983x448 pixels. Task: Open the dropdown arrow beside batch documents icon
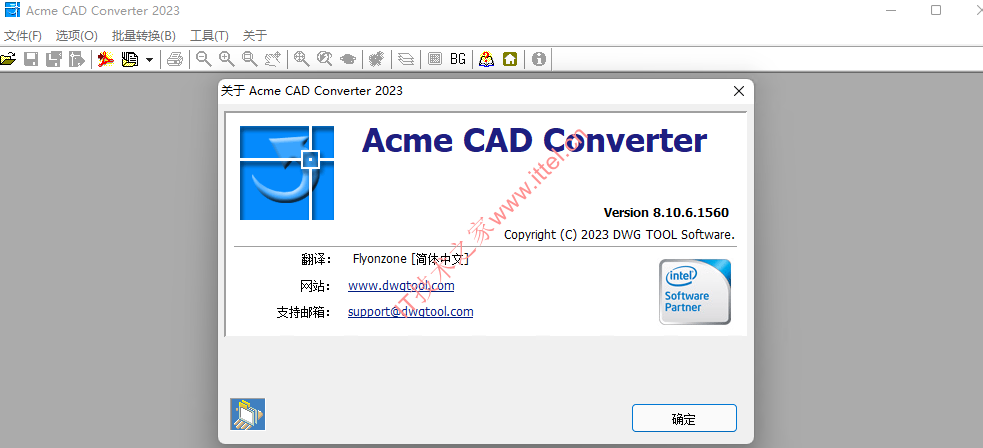(x=149, y=60)
